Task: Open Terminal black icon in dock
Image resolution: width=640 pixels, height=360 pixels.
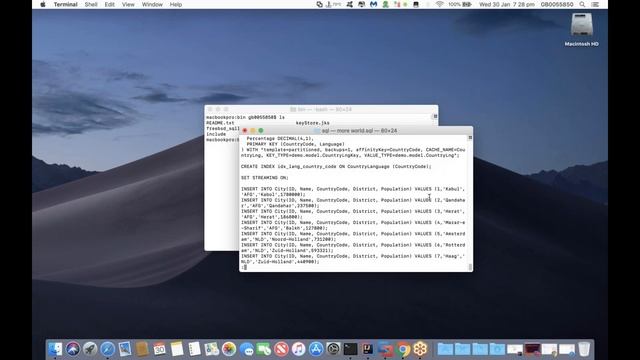Action: click(350, 349)
